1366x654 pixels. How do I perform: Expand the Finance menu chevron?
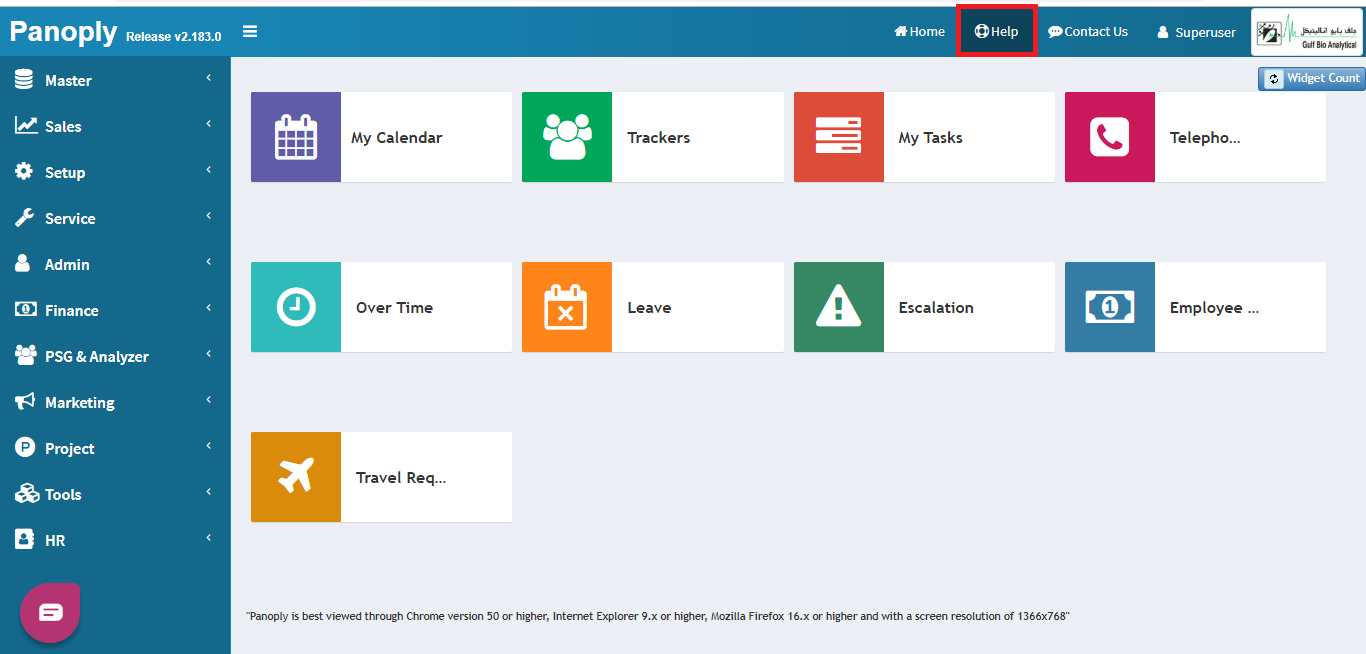tap(209, 308)
